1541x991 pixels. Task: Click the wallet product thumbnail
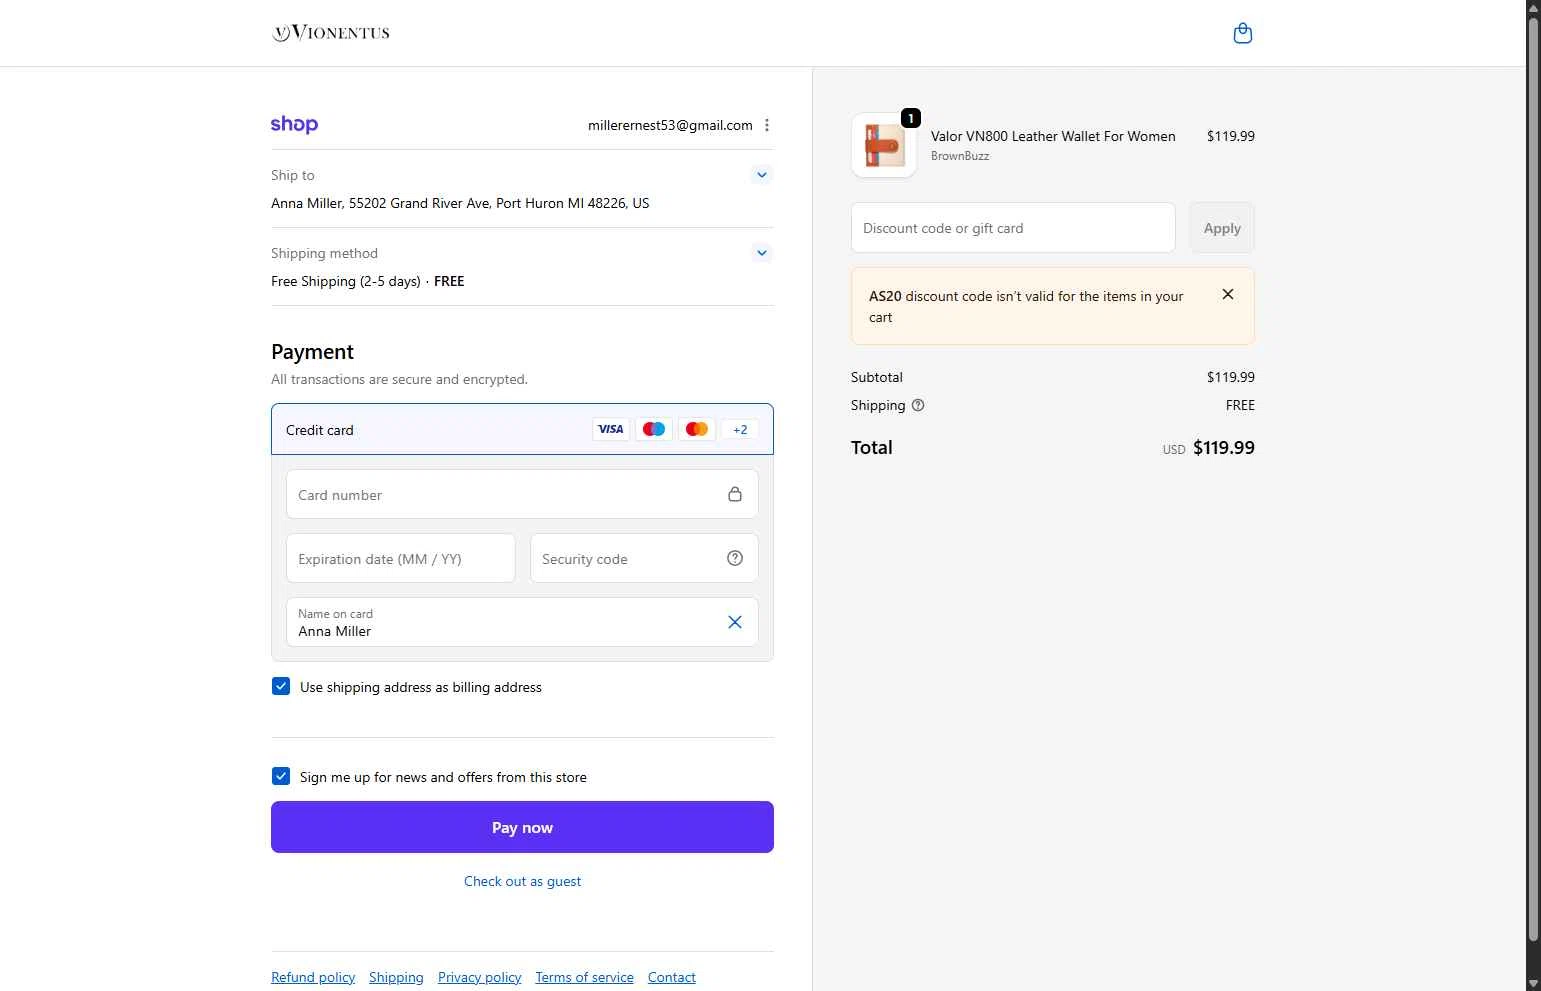[884, 146]
